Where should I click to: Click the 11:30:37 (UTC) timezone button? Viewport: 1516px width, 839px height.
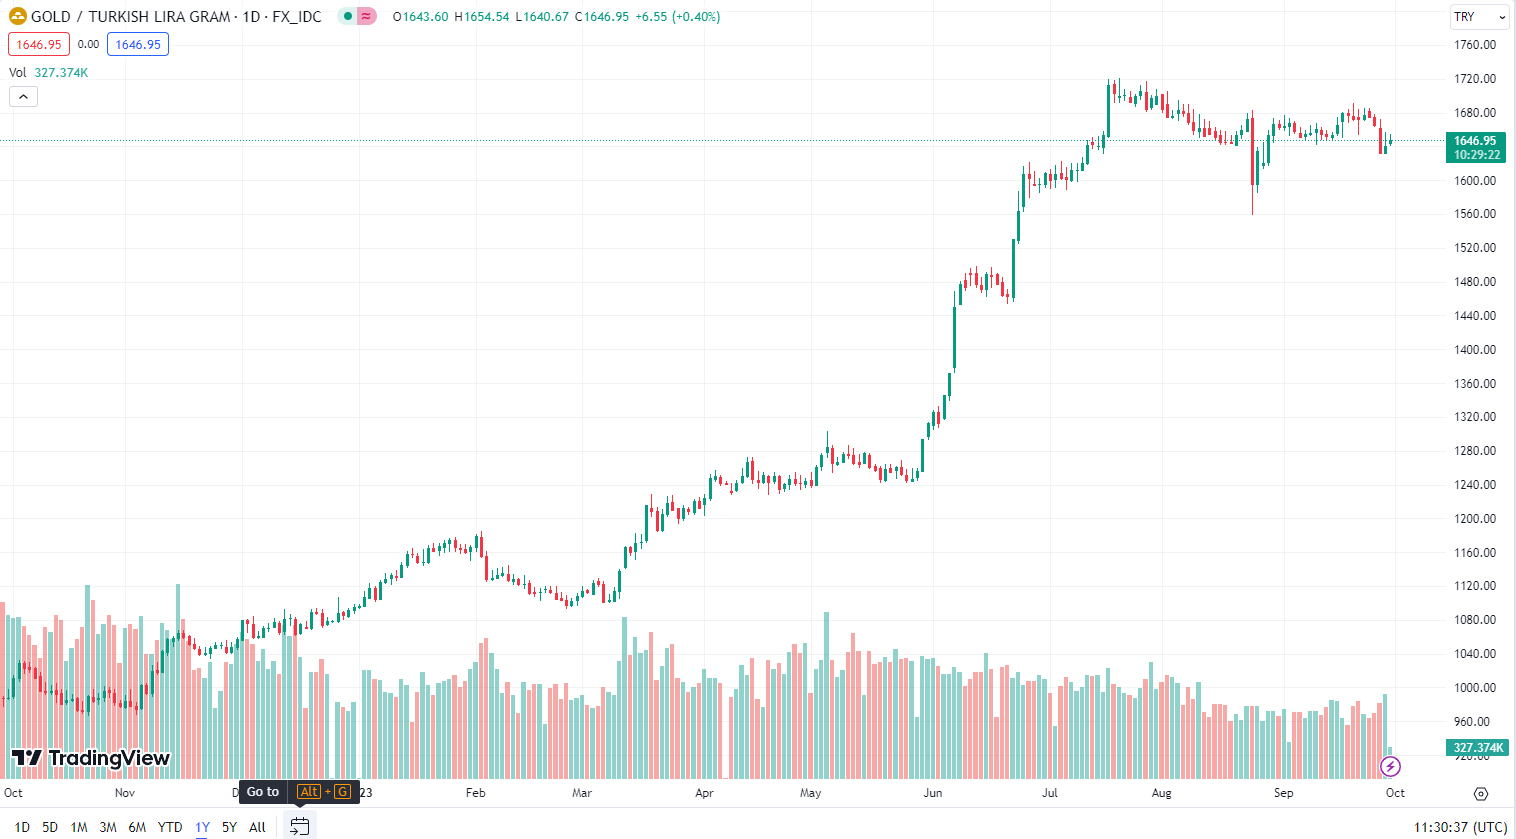[1460, 827]
